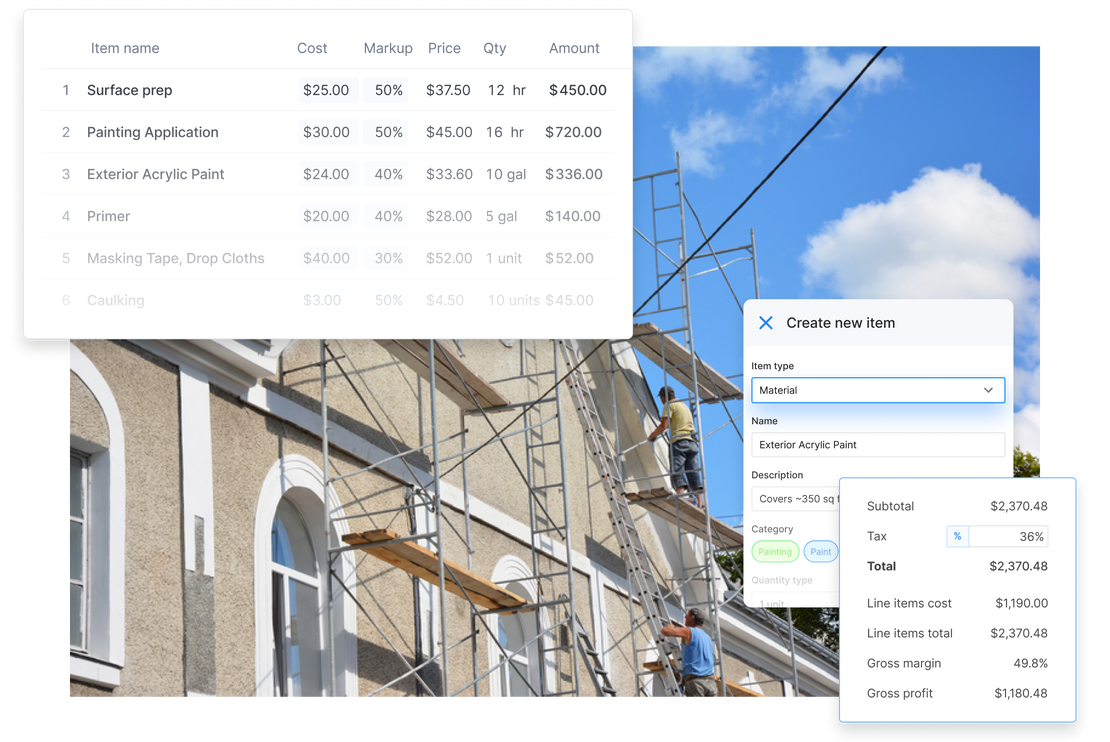
Task: Click the Description field starting with Covers ~350
Action: pyautogui.click(x=796, y=498)
